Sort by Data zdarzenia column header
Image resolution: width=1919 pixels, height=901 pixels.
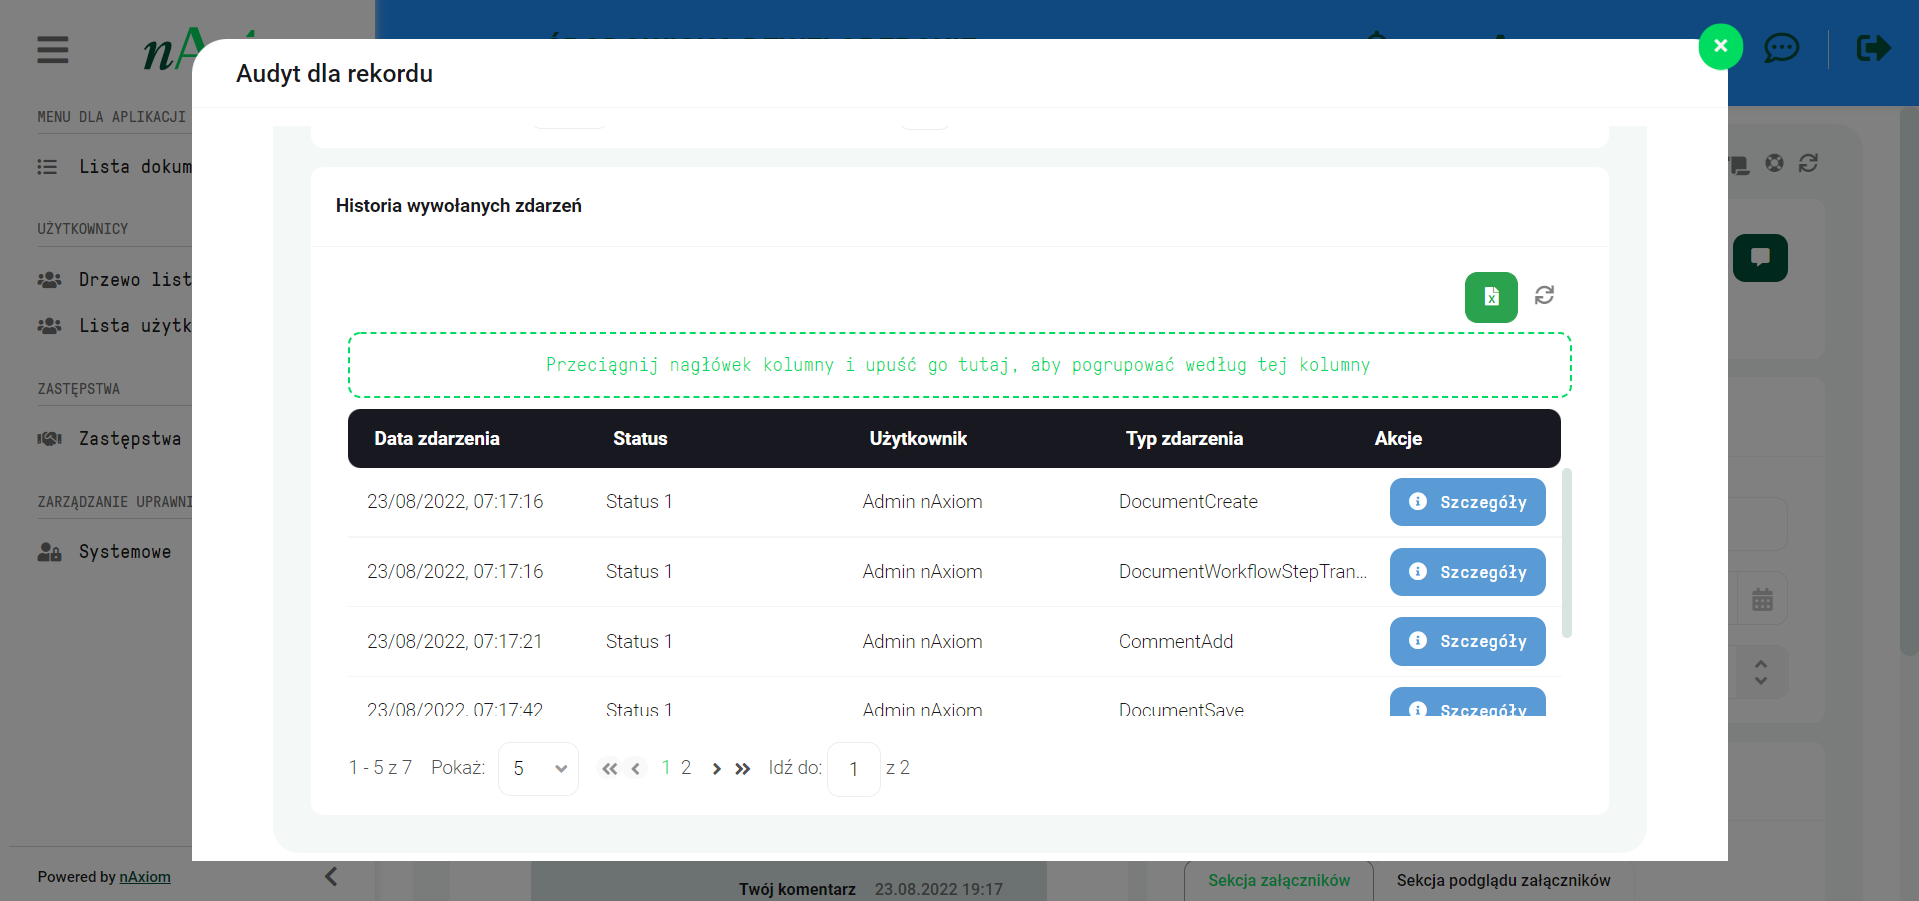point(437,439)
